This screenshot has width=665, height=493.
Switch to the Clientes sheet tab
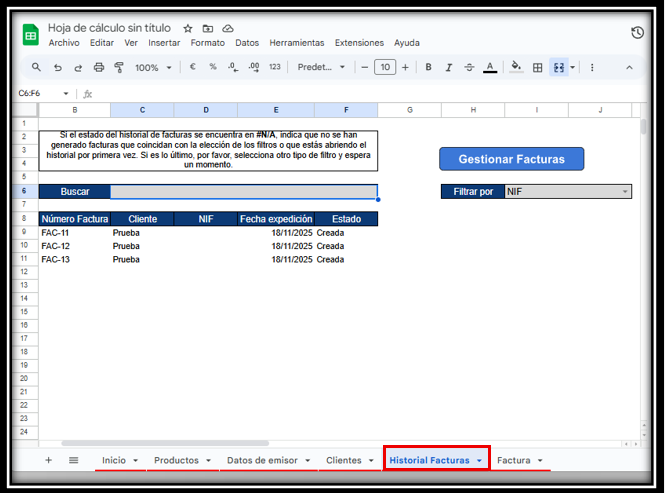point(343,460)
